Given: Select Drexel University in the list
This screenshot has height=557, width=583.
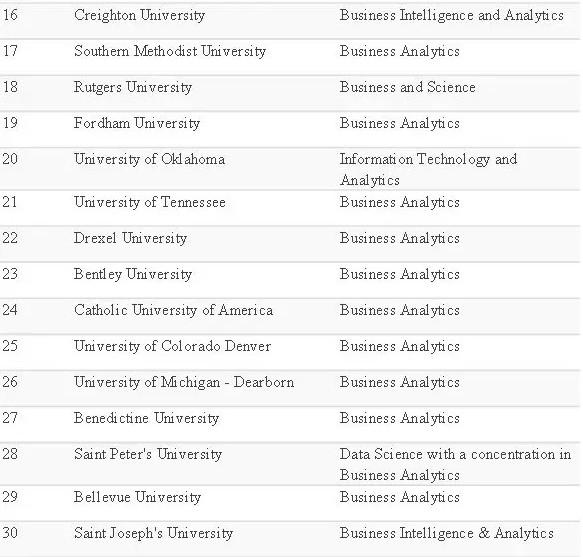Looking at the screenshot, I should (130, 239).
